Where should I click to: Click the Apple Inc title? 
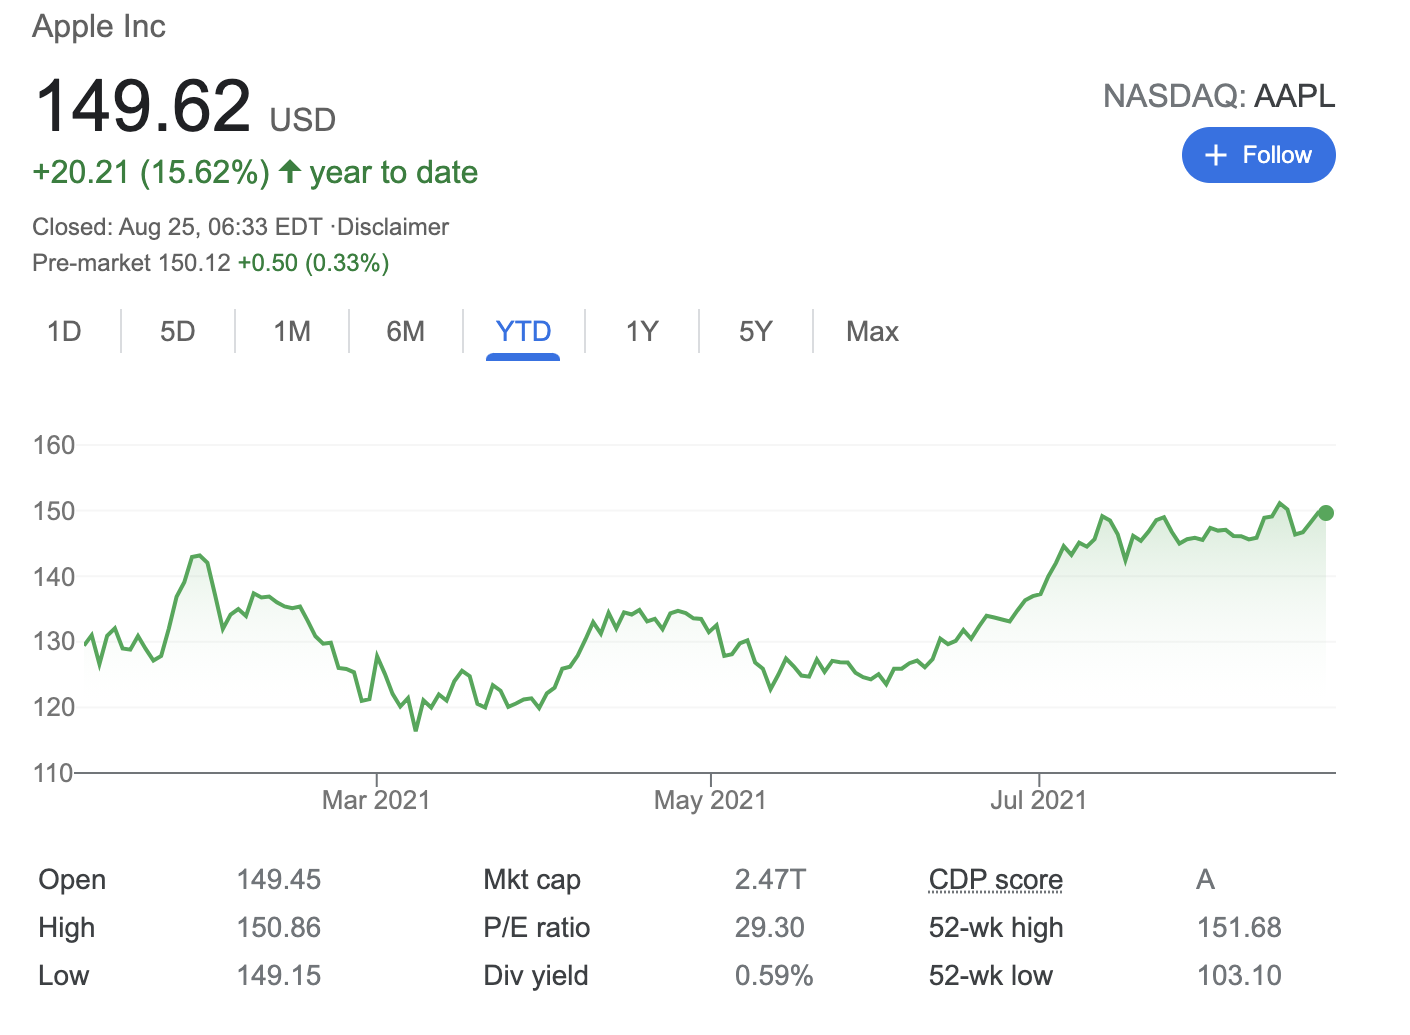tap(99, 26)
